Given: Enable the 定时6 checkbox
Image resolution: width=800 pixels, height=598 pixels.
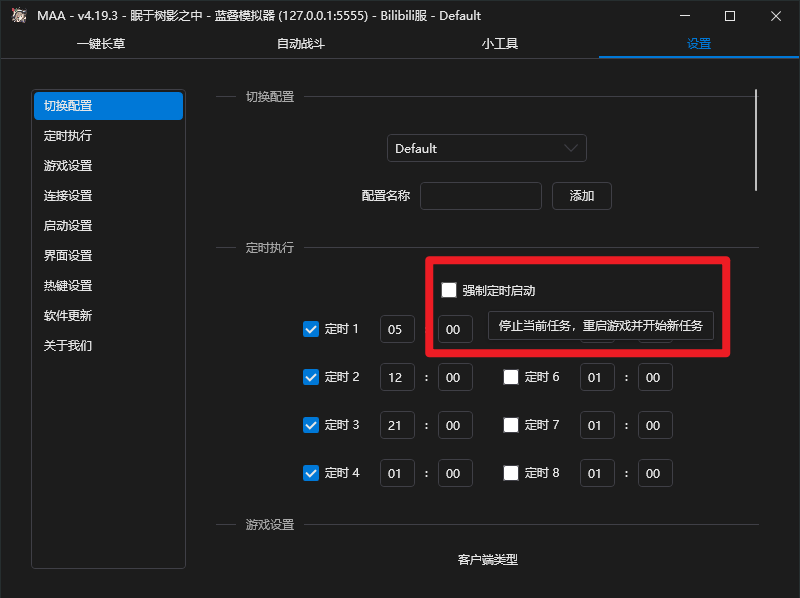Looking at the screenshot, I should [x=511, y=377].
